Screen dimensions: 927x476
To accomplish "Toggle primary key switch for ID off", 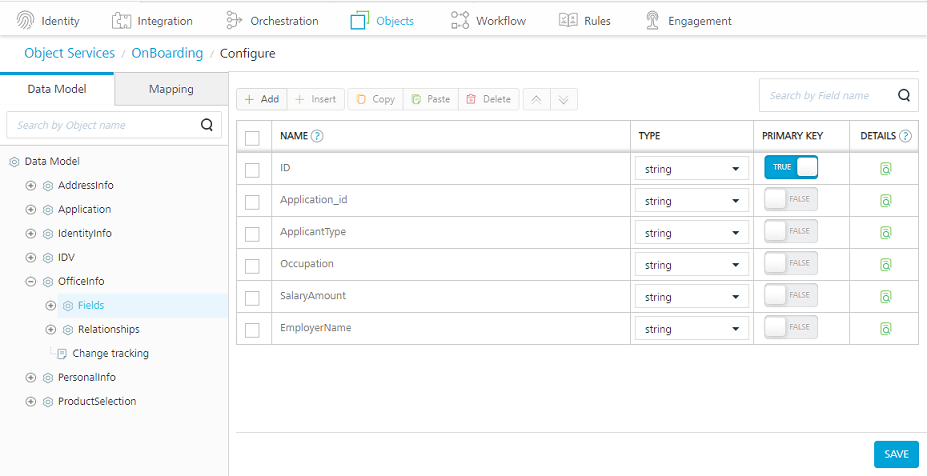I will [x=791, y=168].
